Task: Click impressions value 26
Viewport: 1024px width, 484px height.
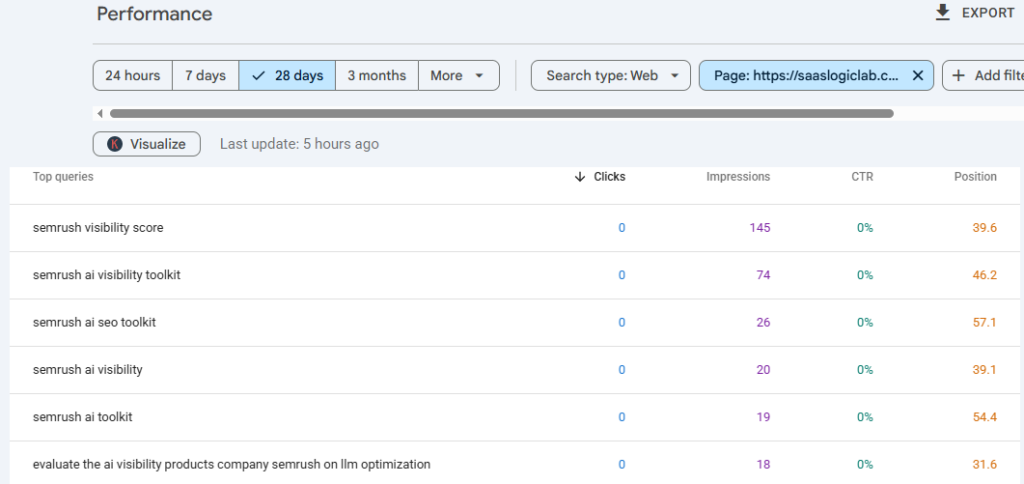Action: (763, 322)
